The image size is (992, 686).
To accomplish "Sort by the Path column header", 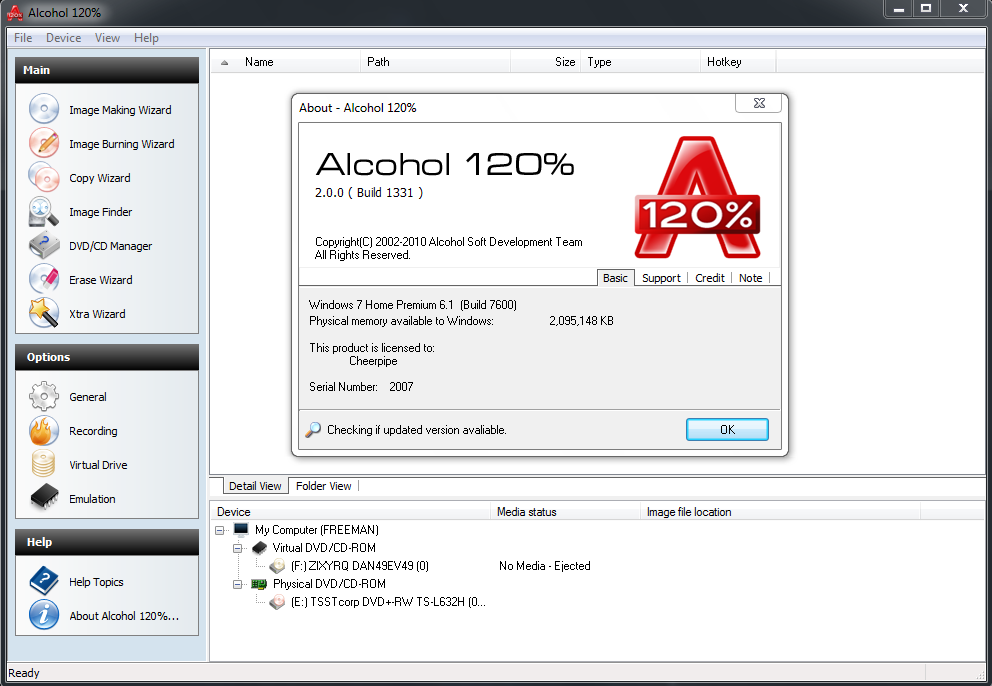I will coord(435,62).
